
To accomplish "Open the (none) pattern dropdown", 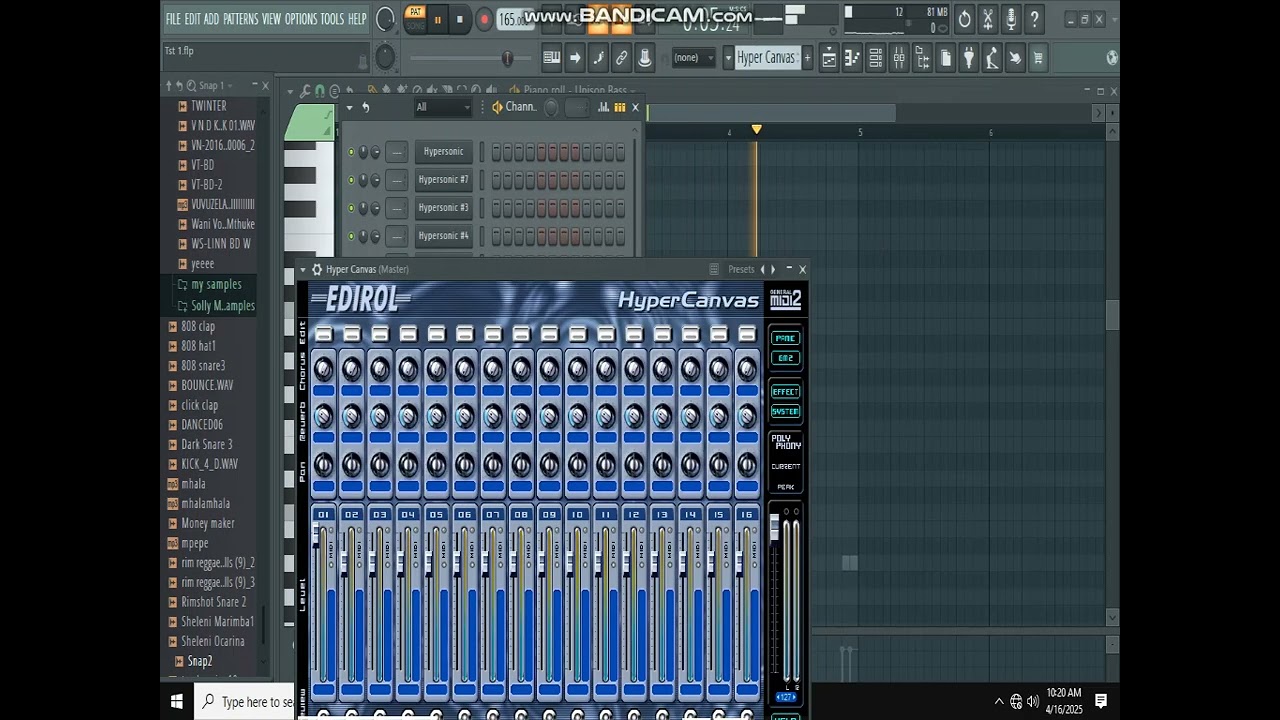I will (692, 57).
